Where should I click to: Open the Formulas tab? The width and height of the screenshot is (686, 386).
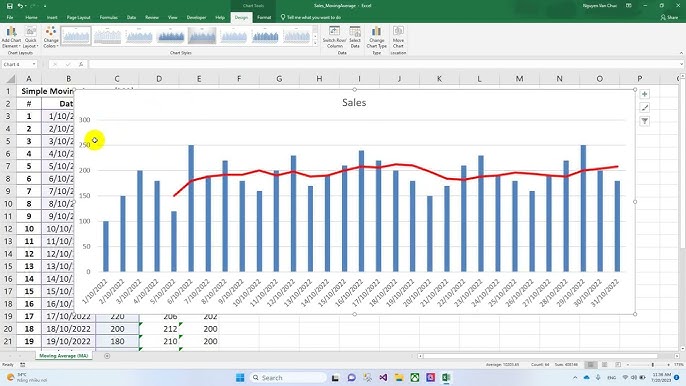(x=108, y=18)
